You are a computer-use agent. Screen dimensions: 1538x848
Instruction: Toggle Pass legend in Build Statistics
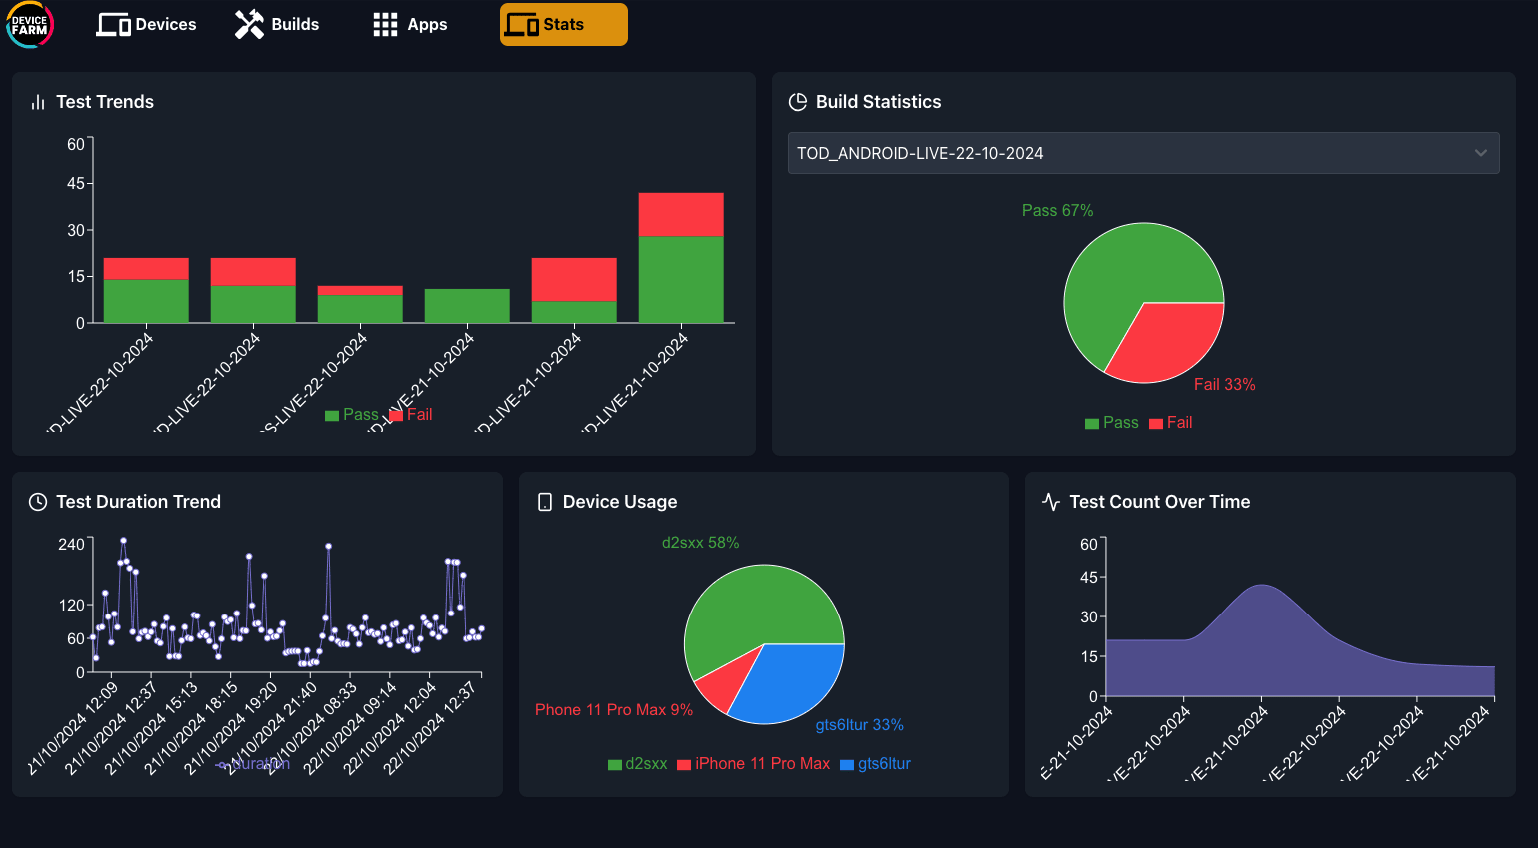click(1112, 423)
